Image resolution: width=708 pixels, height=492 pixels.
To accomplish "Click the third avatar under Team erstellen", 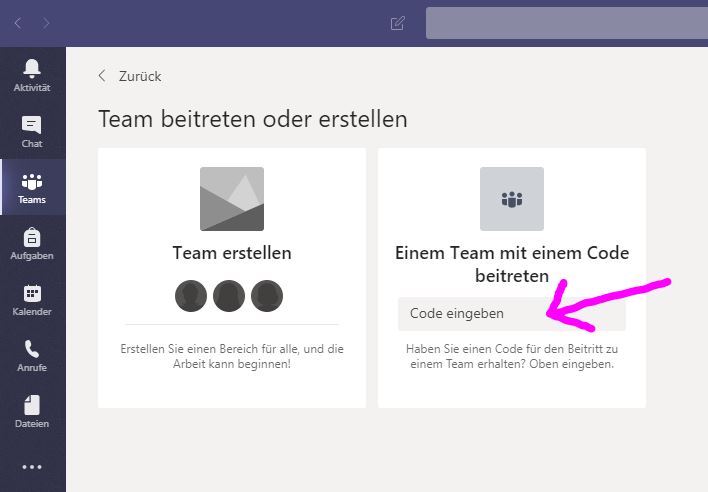I will point(267,296).
